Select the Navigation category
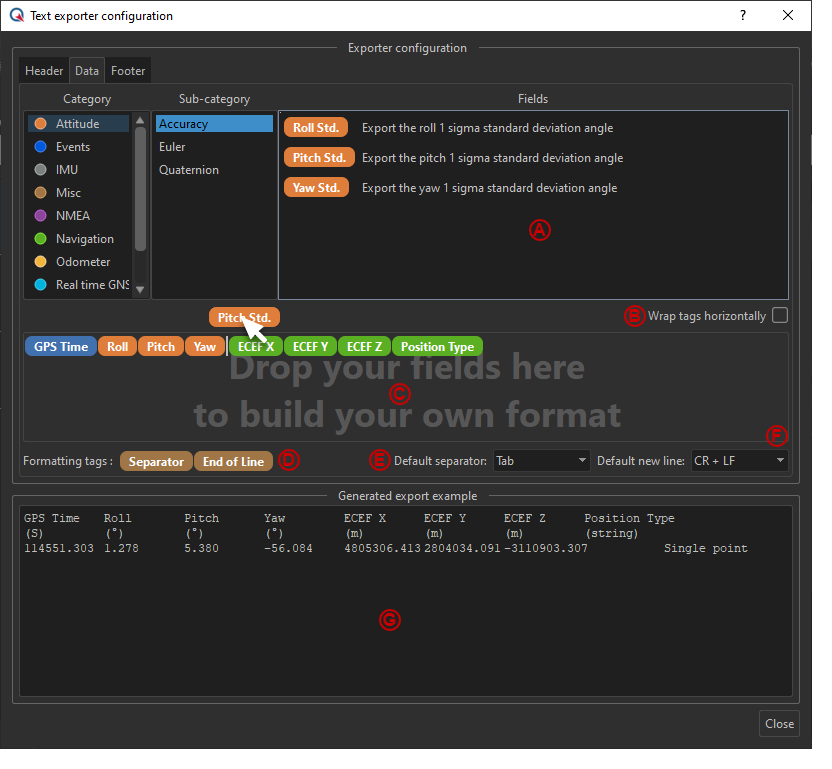Screen dimensions: 832x769 click(x=84, y=239)
